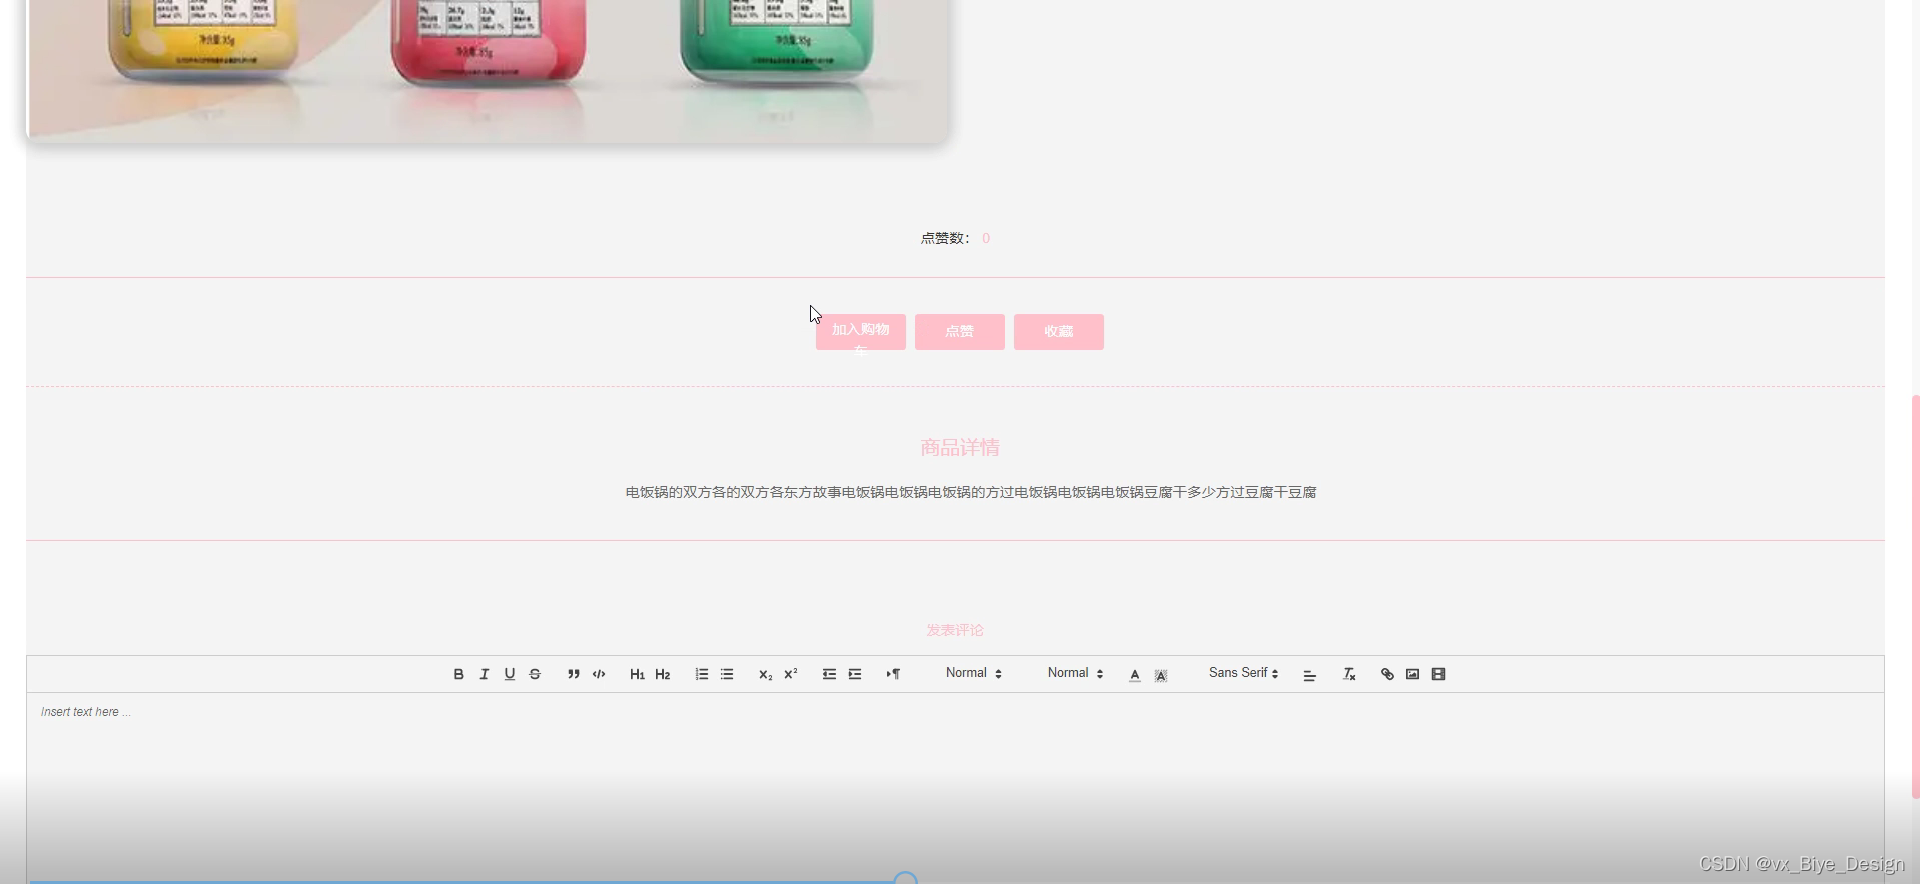Toggle bold formatting in the editor
The image size is (1920, 884).
458,674
